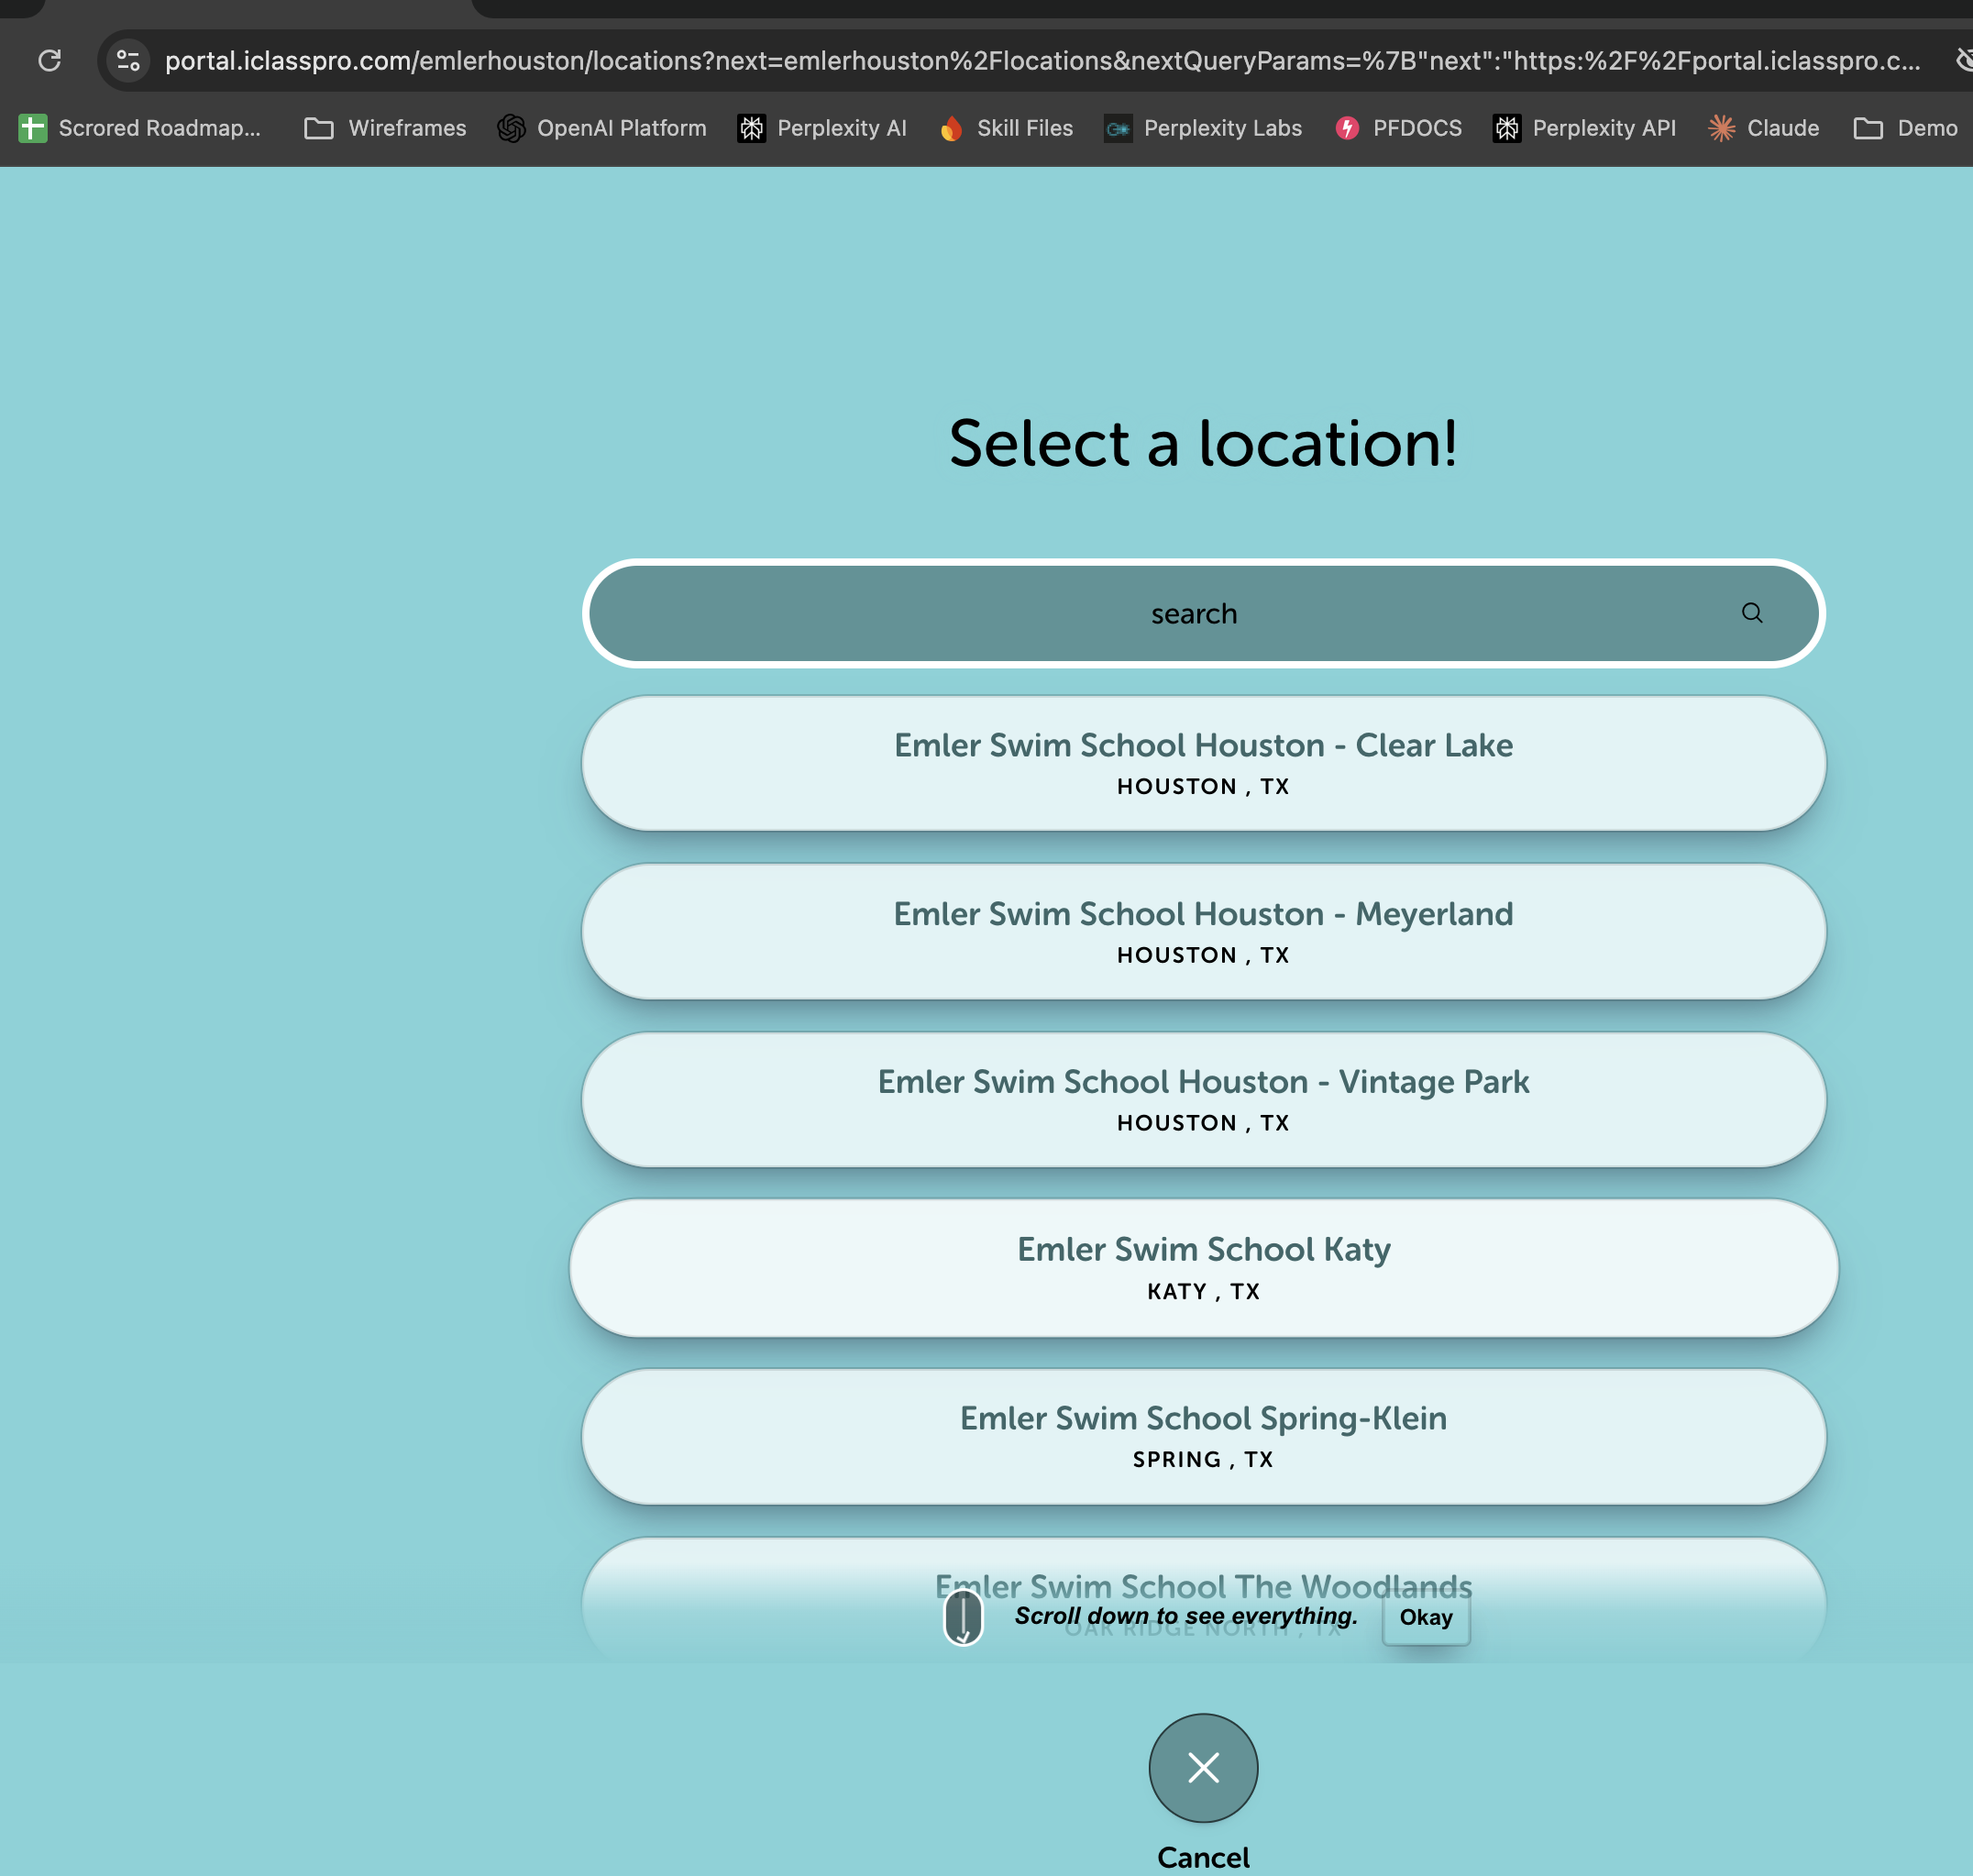This screenshot has width=1973, height=1876.
Task: Select Emler Swim School Houston - Clear Lake
Action: tap(1203, 763)
